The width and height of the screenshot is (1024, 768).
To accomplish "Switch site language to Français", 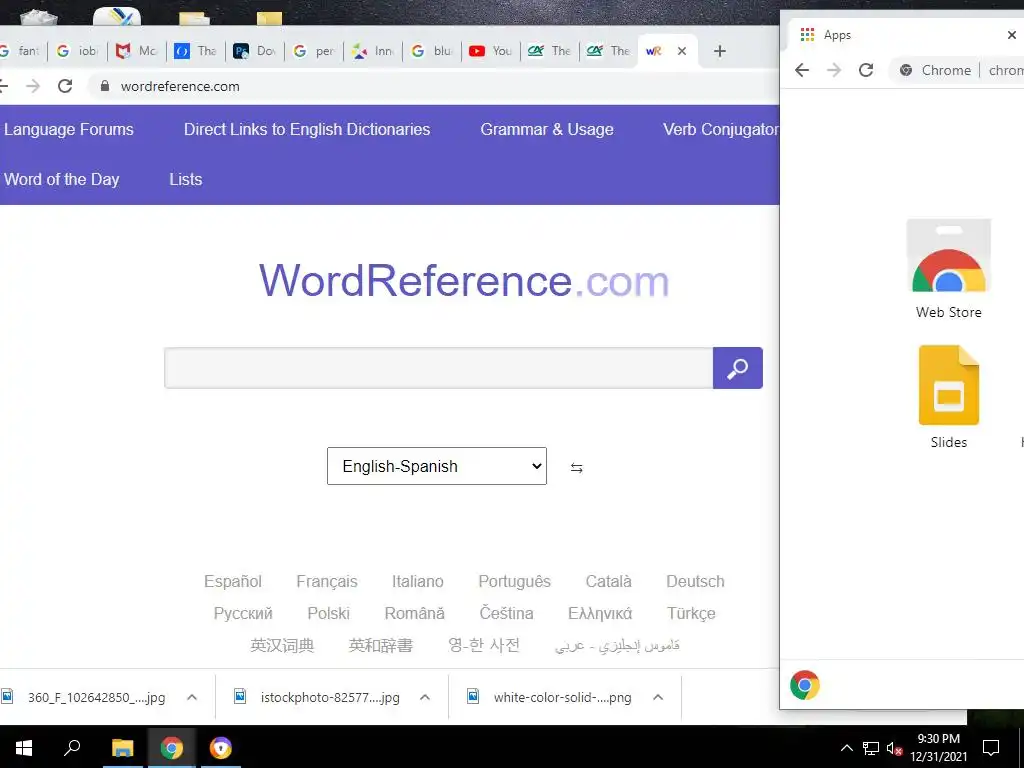I will 327,581.
